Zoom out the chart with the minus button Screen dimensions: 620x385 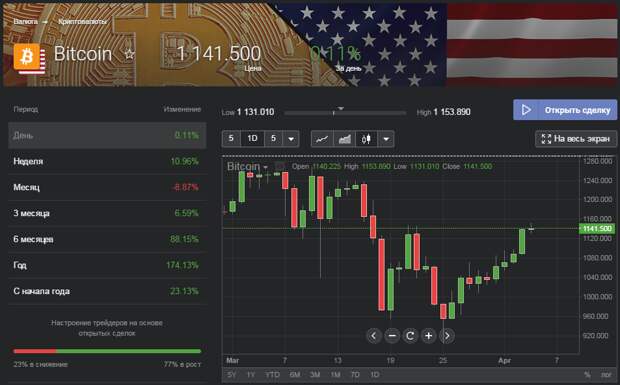(392, 336)
